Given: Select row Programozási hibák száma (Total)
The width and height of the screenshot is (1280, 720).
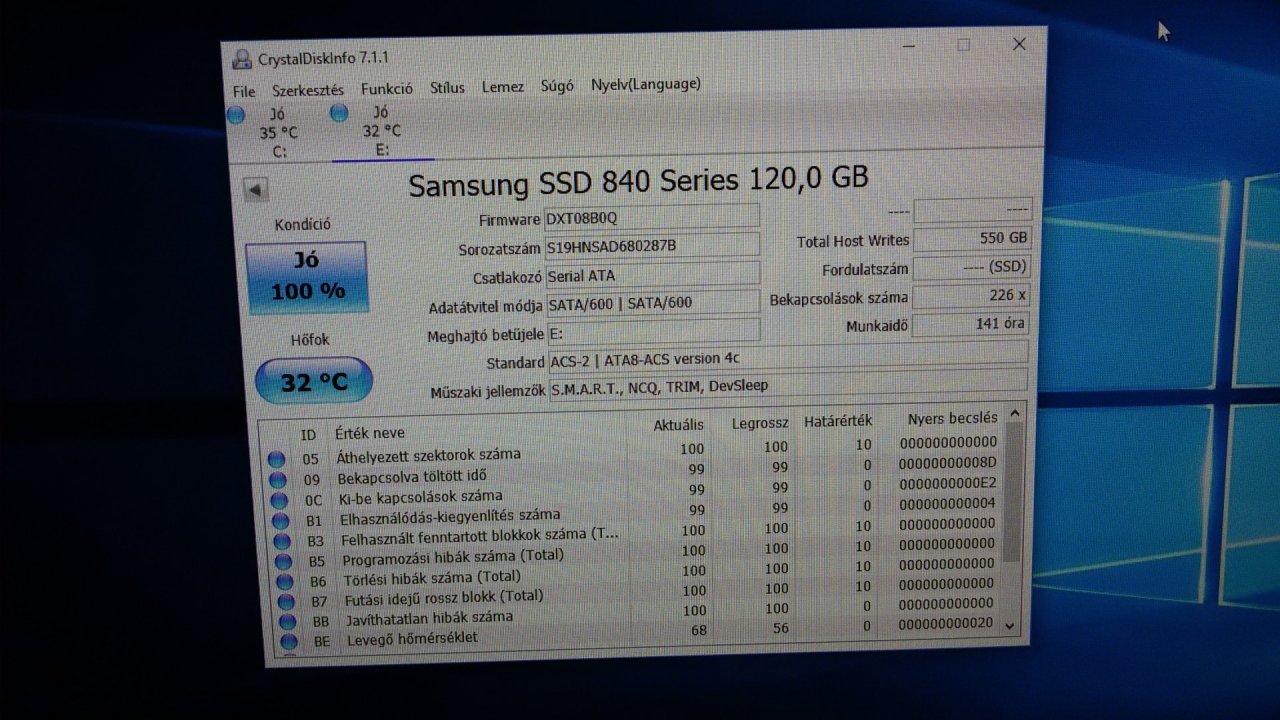Looking at the screenshot, I should tap(638, 553).
